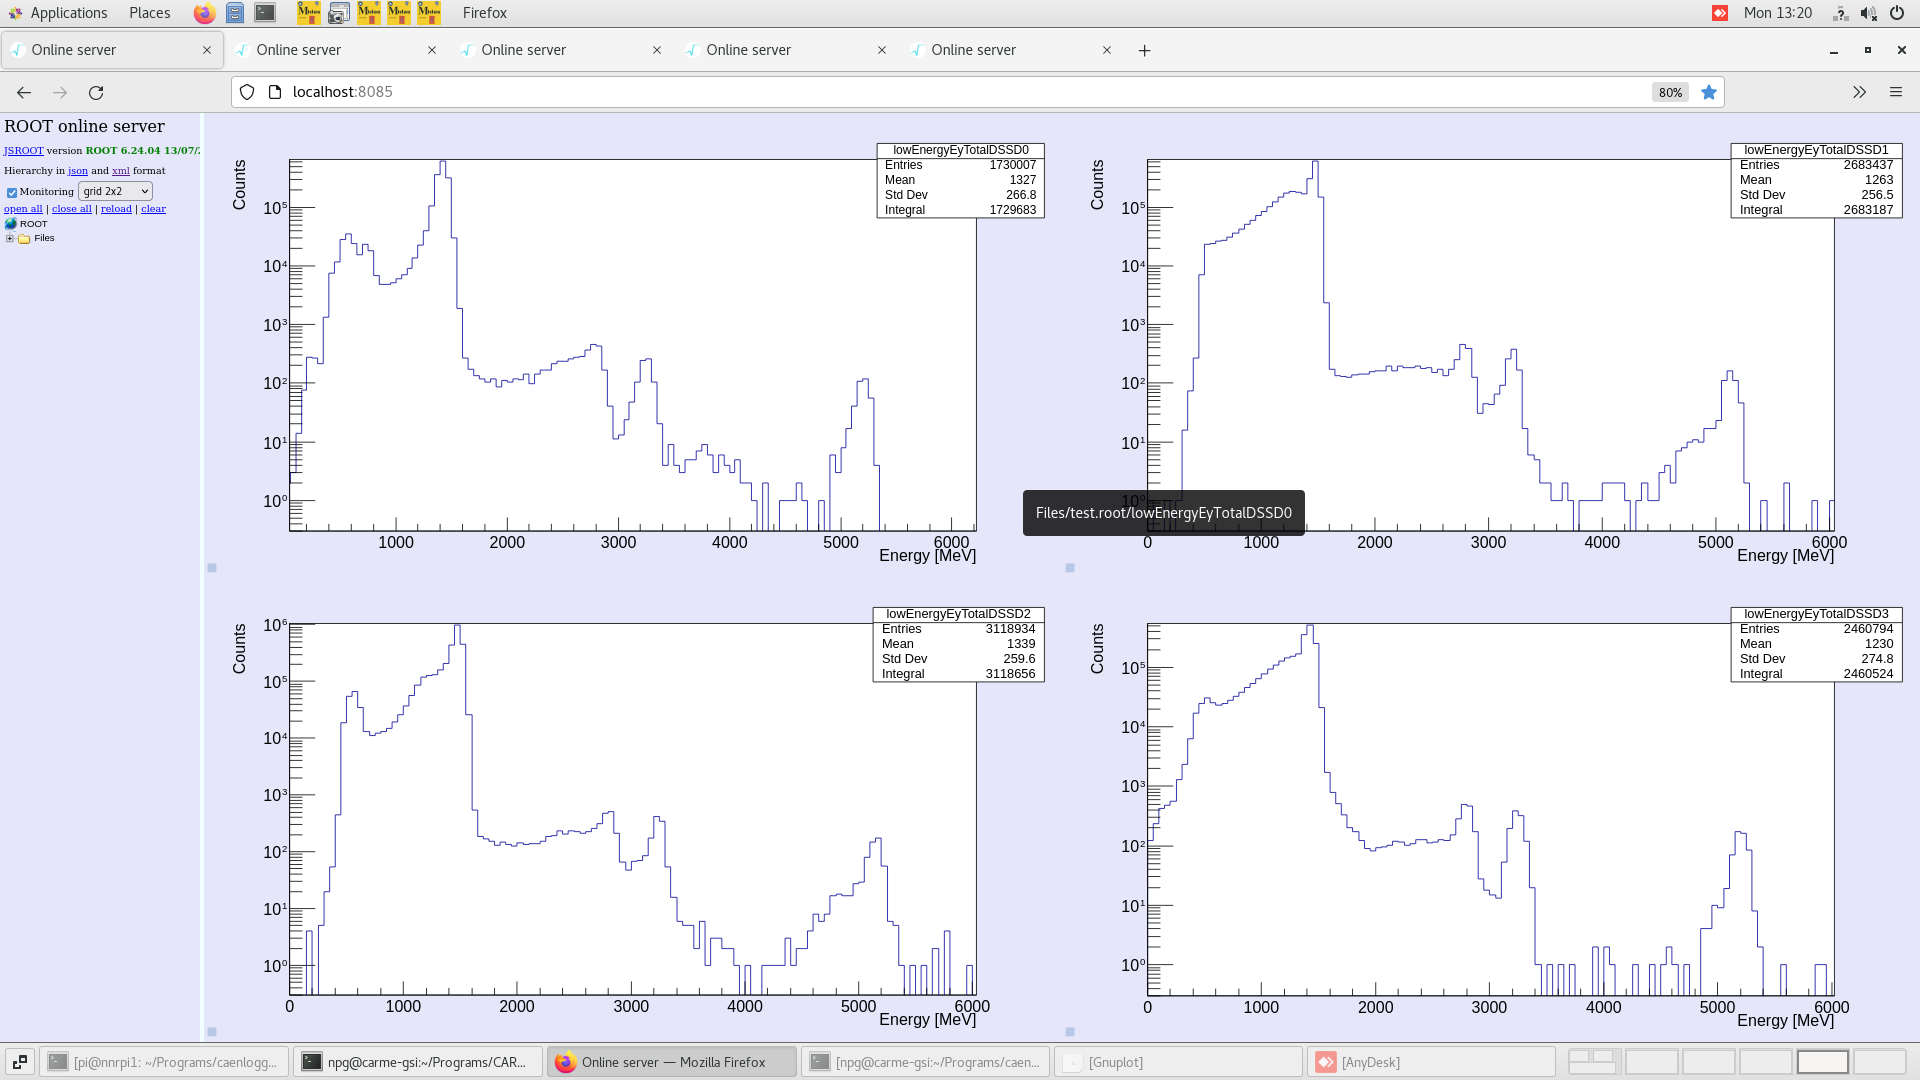Switch to the second Online server tab
This screenshot has height=1080, width=1920.
pos(300,50)
